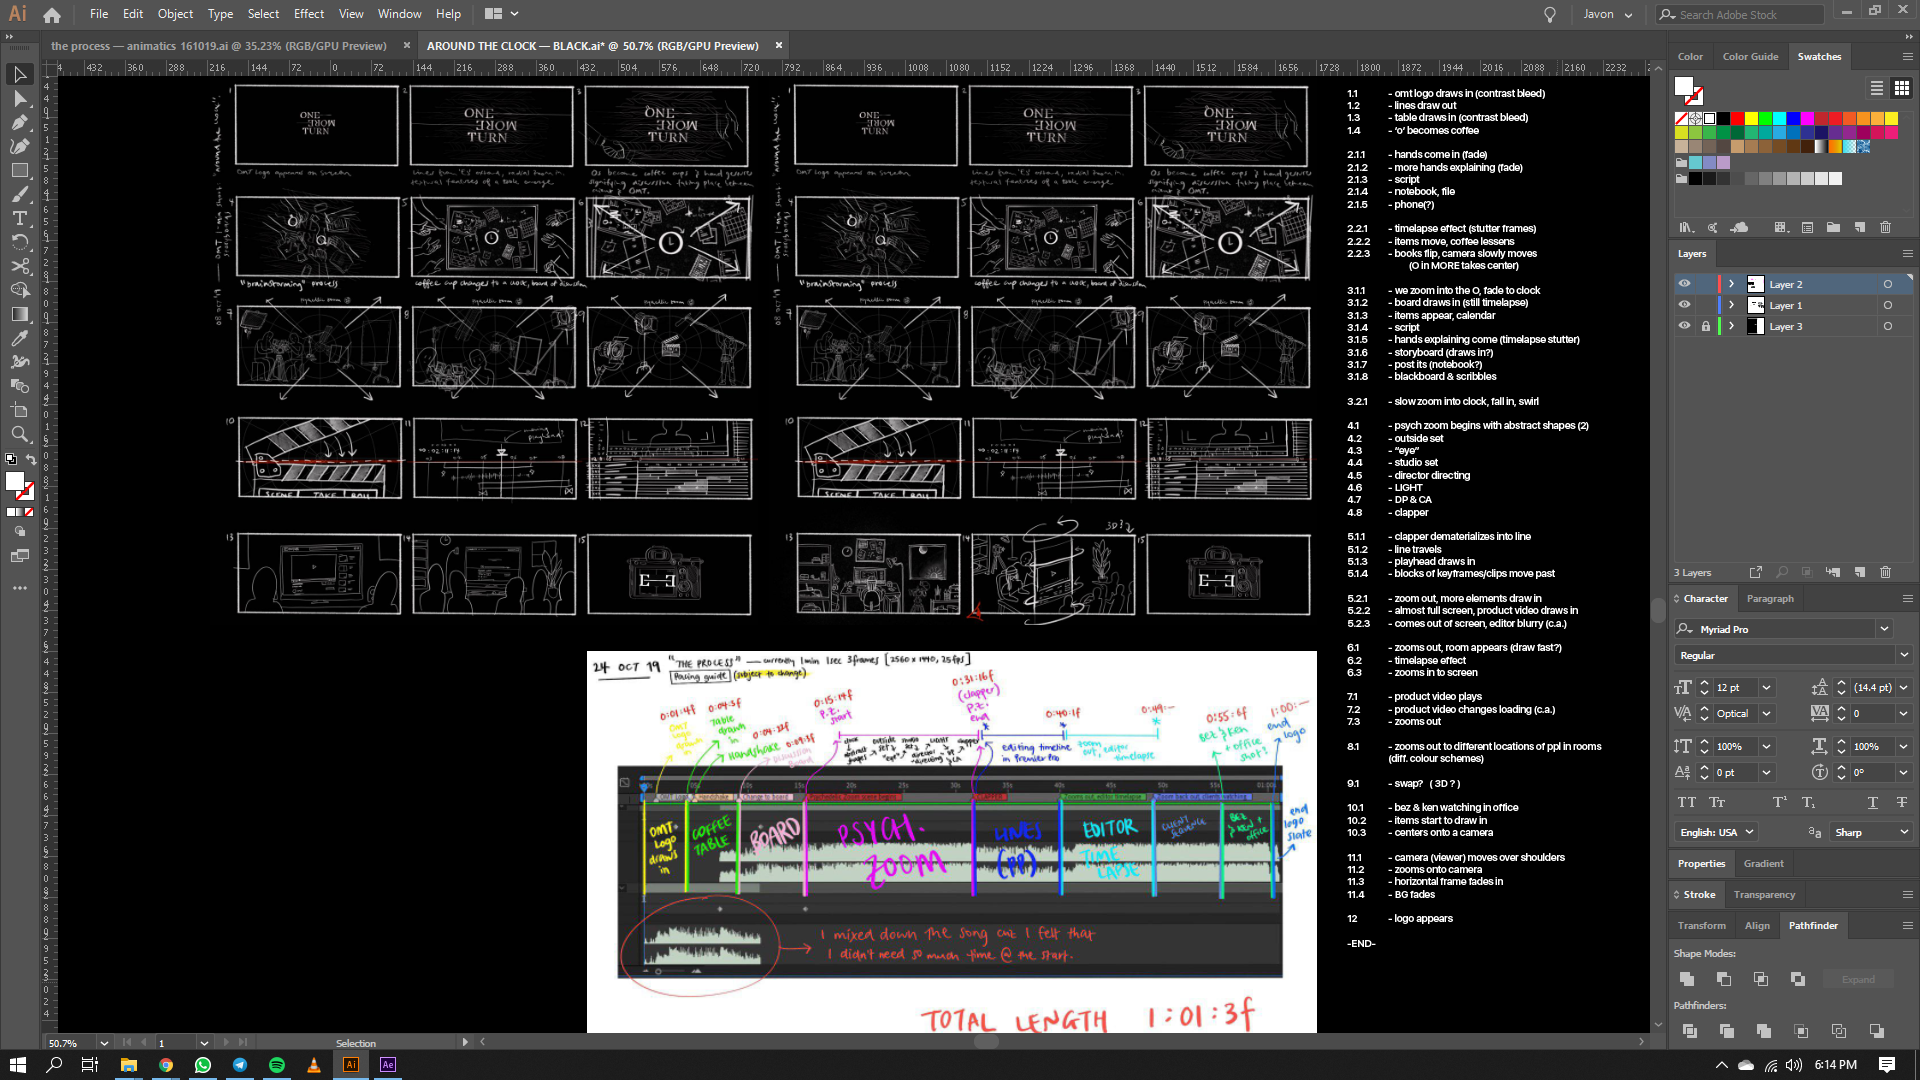Open English: USA language dropdown

click(1718, 832)
